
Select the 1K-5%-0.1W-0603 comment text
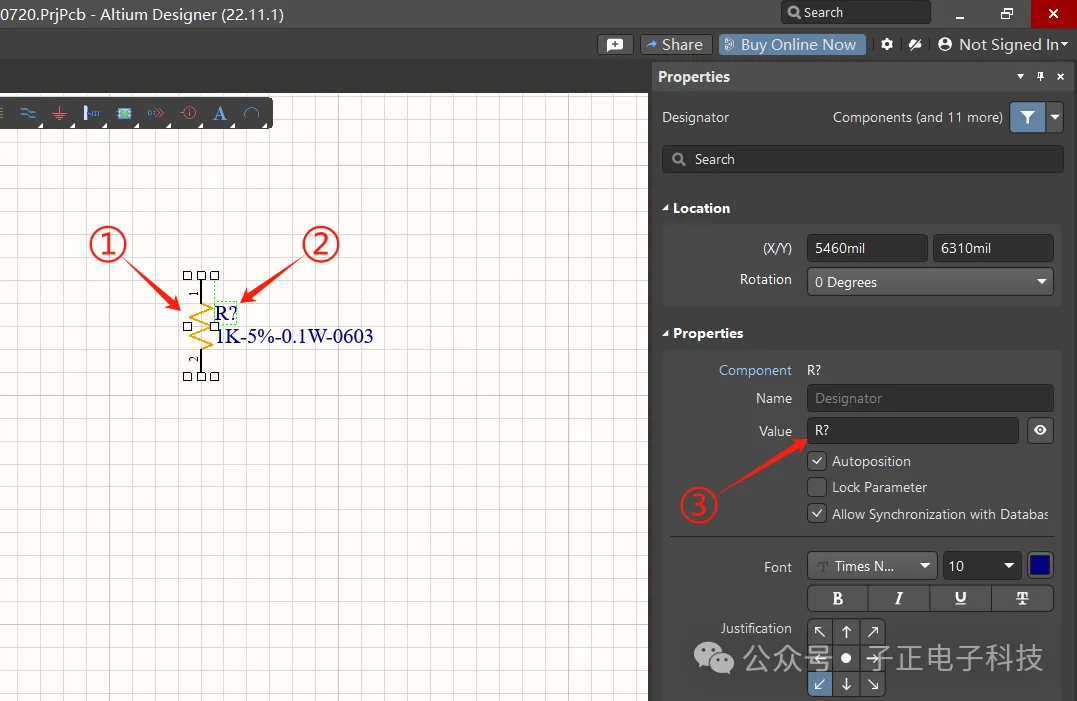tap(295, 336)
